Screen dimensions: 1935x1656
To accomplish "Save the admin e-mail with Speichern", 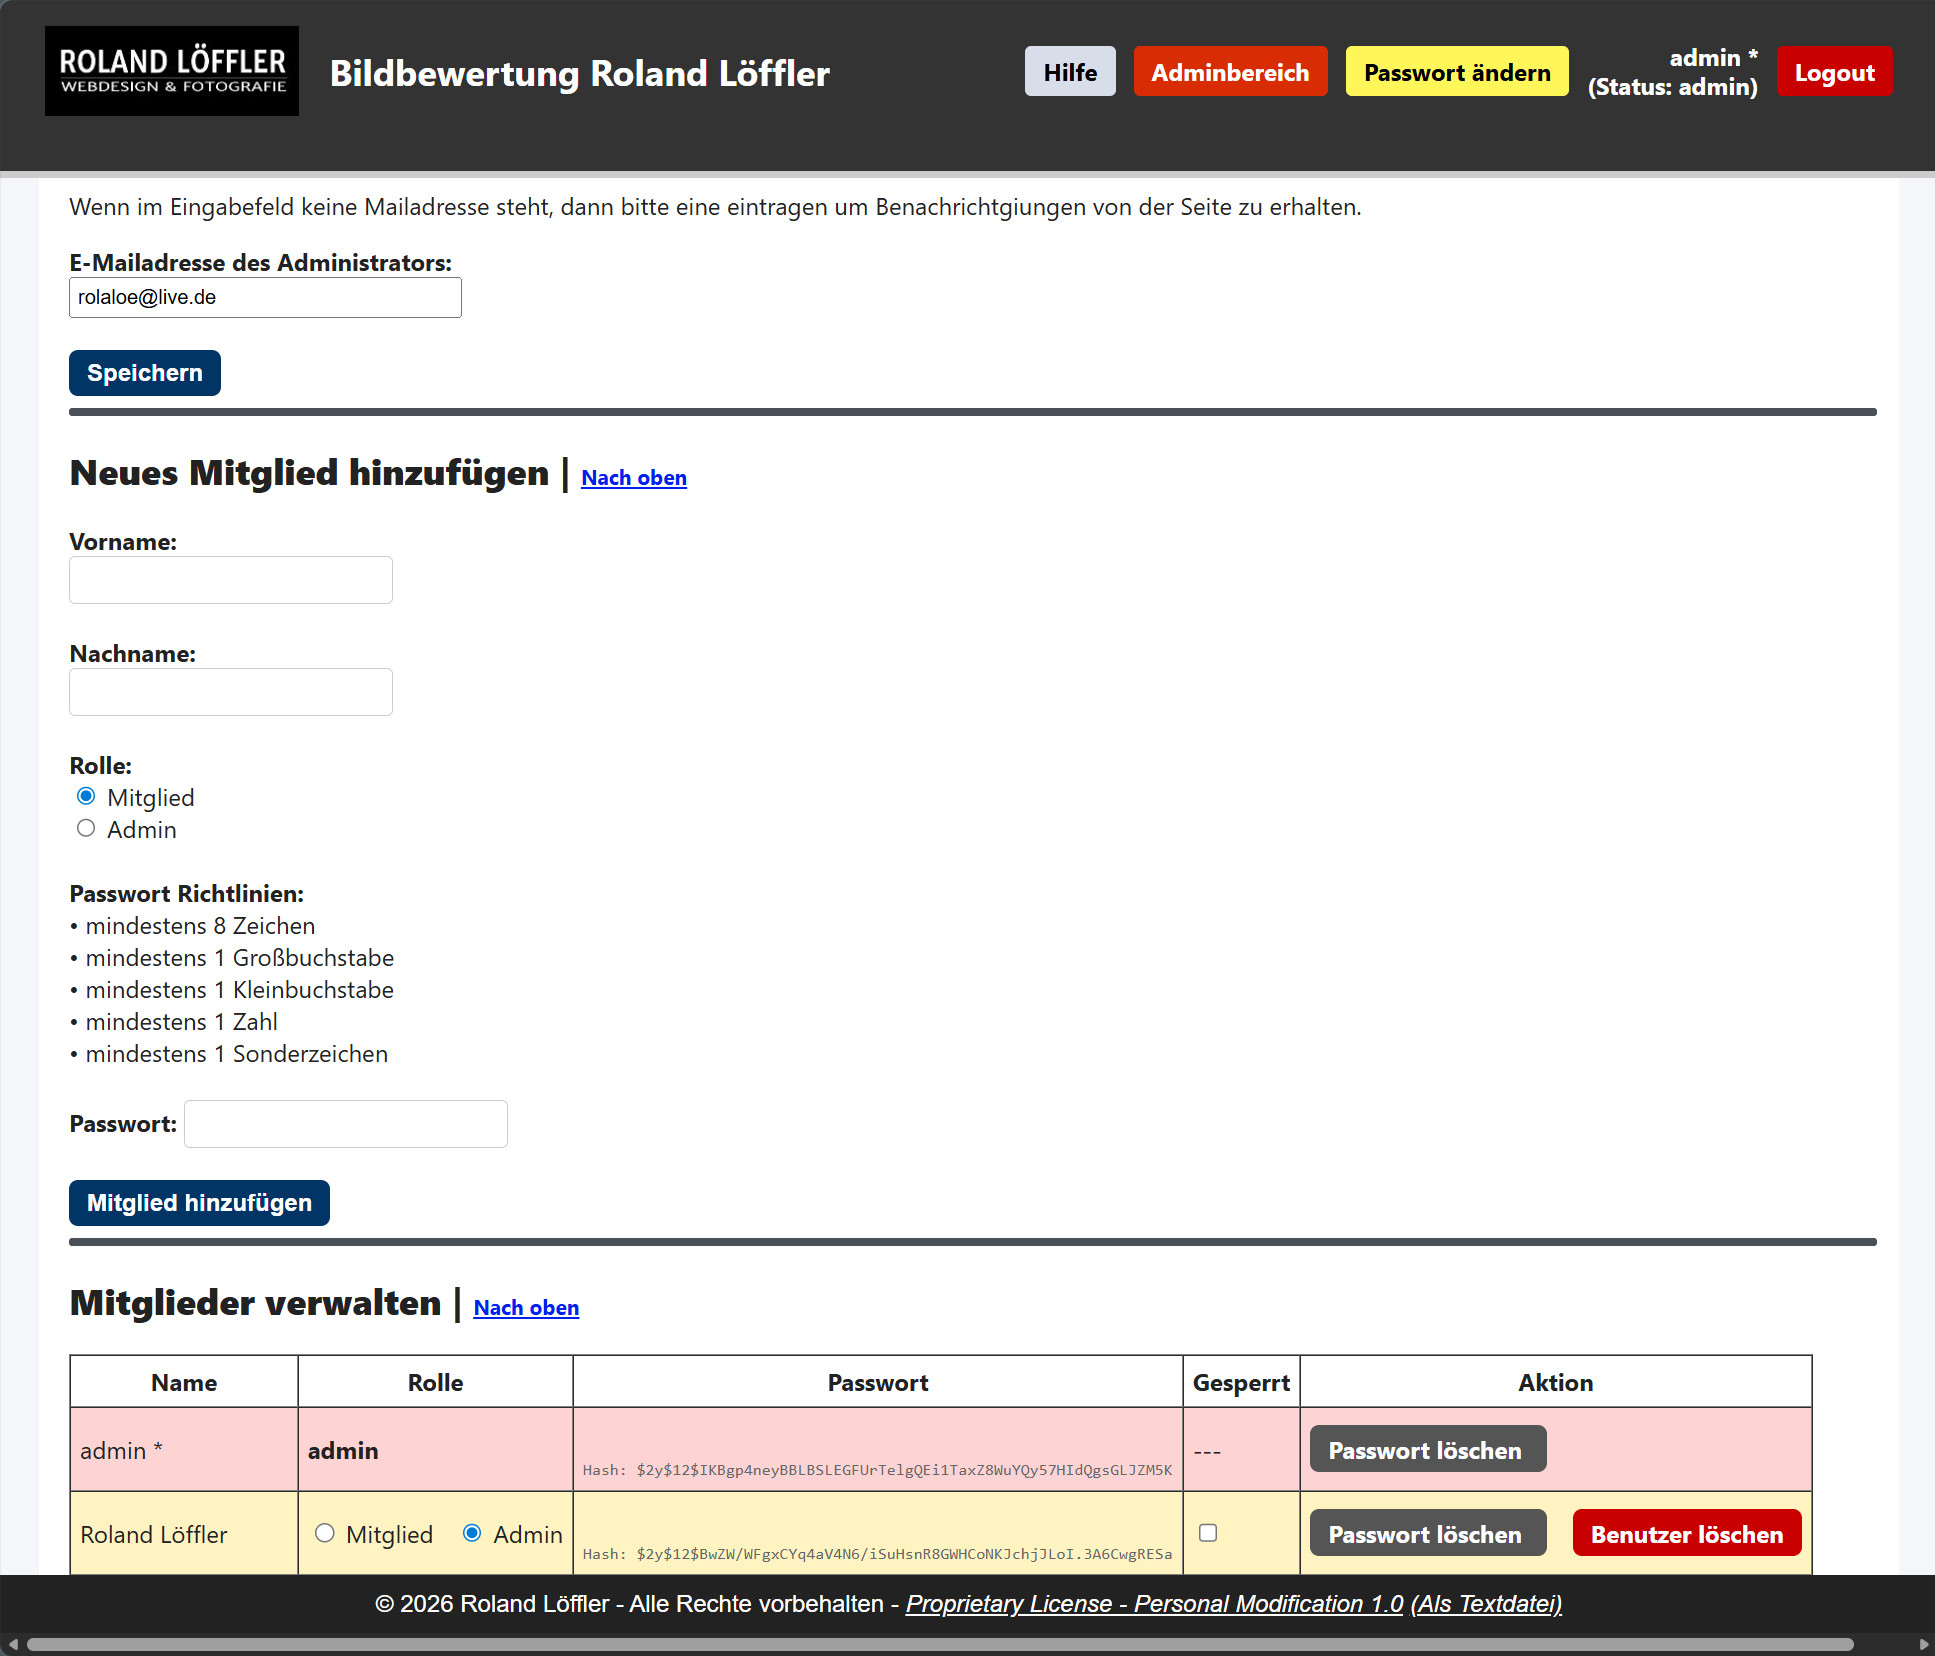I will (144, 373).
